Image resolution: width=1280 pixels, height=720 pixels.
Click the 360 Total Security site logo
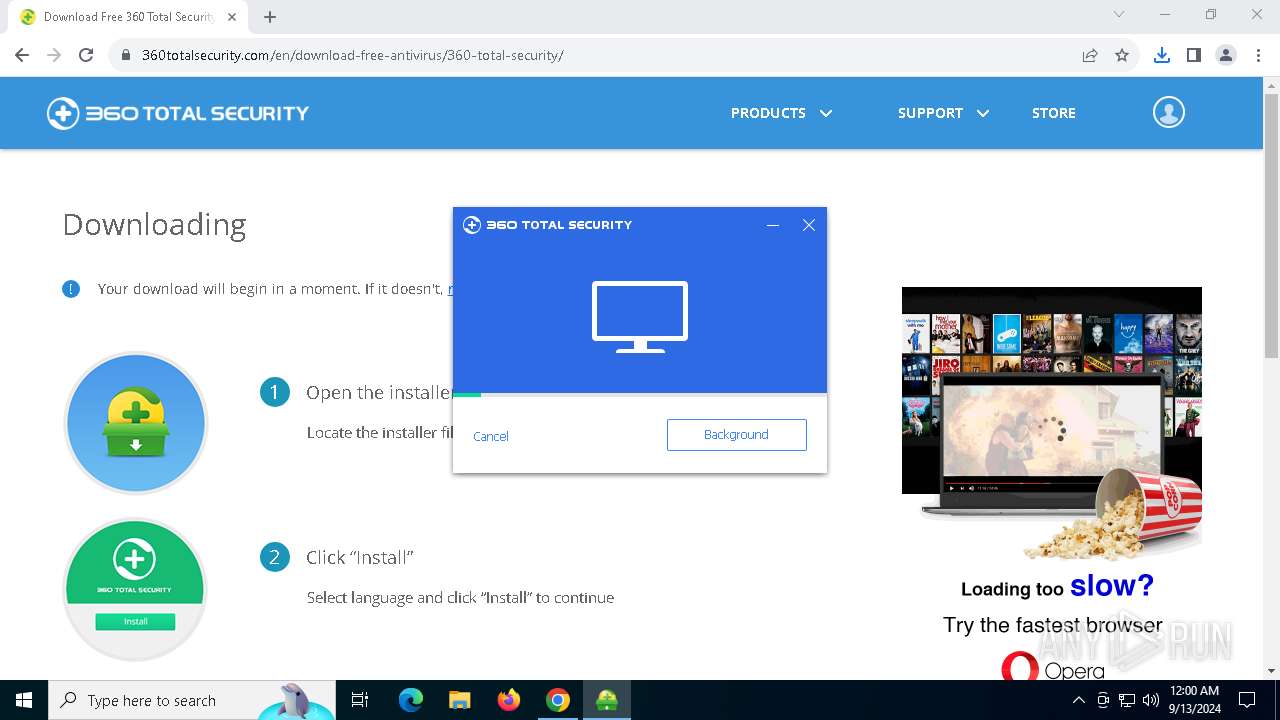(x=178, y=113)
